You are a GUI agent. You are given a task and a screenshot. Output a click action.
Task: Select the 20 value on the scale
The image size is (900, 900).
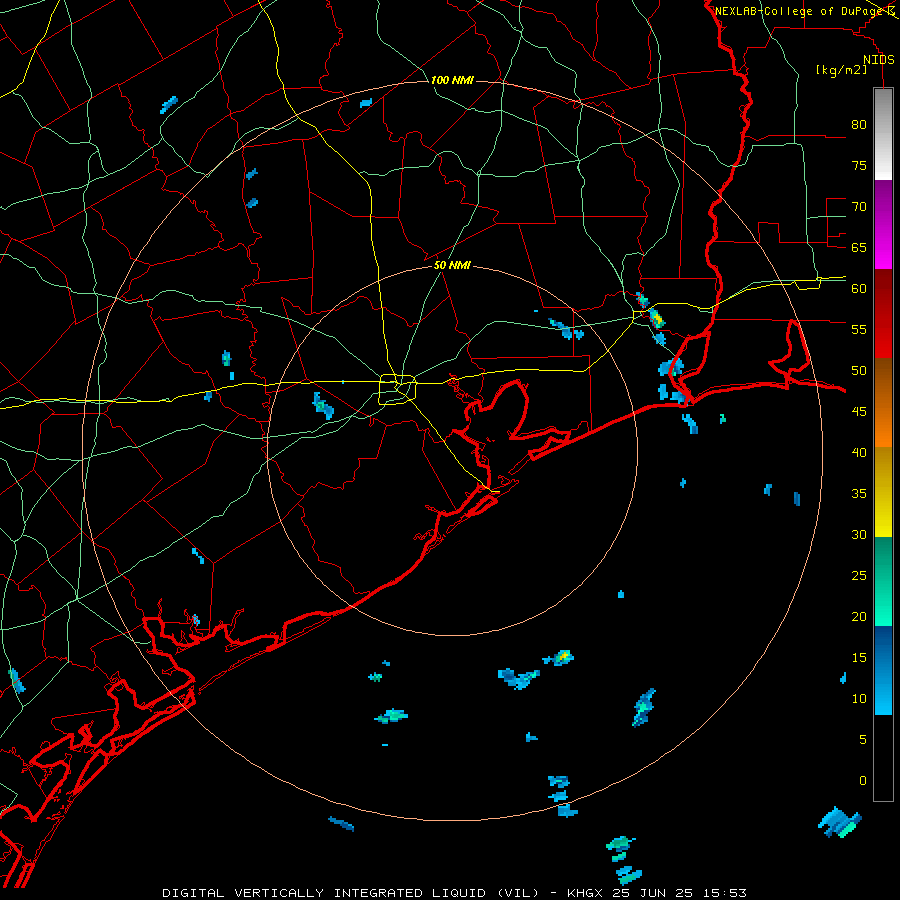(x=859, y=617)
